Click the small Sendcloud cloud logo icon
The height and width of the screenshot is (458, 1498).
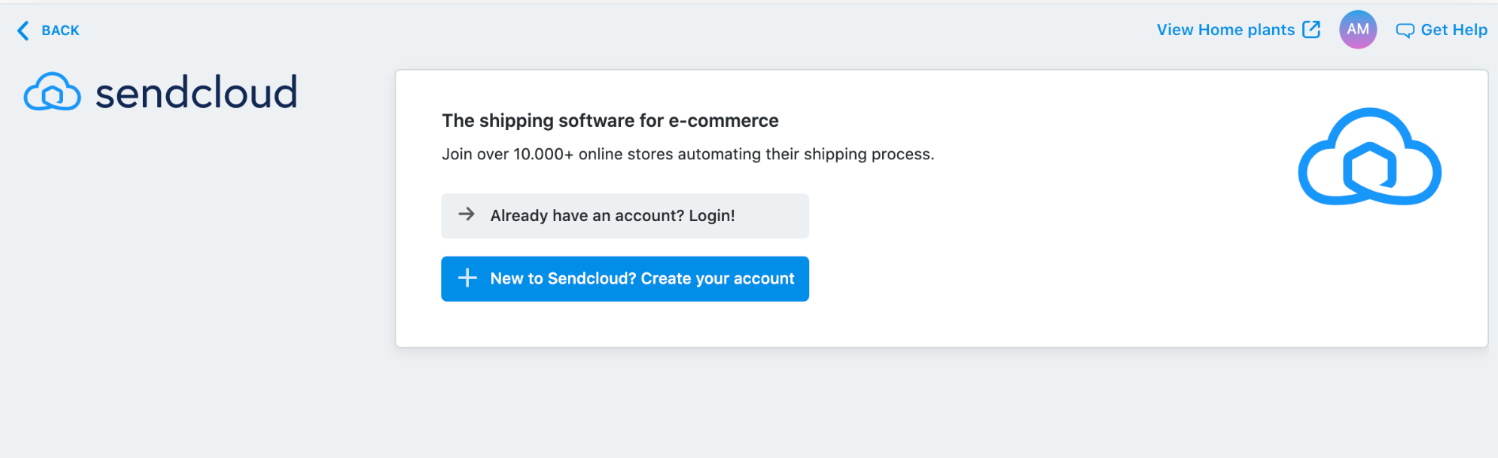[52, 93]
